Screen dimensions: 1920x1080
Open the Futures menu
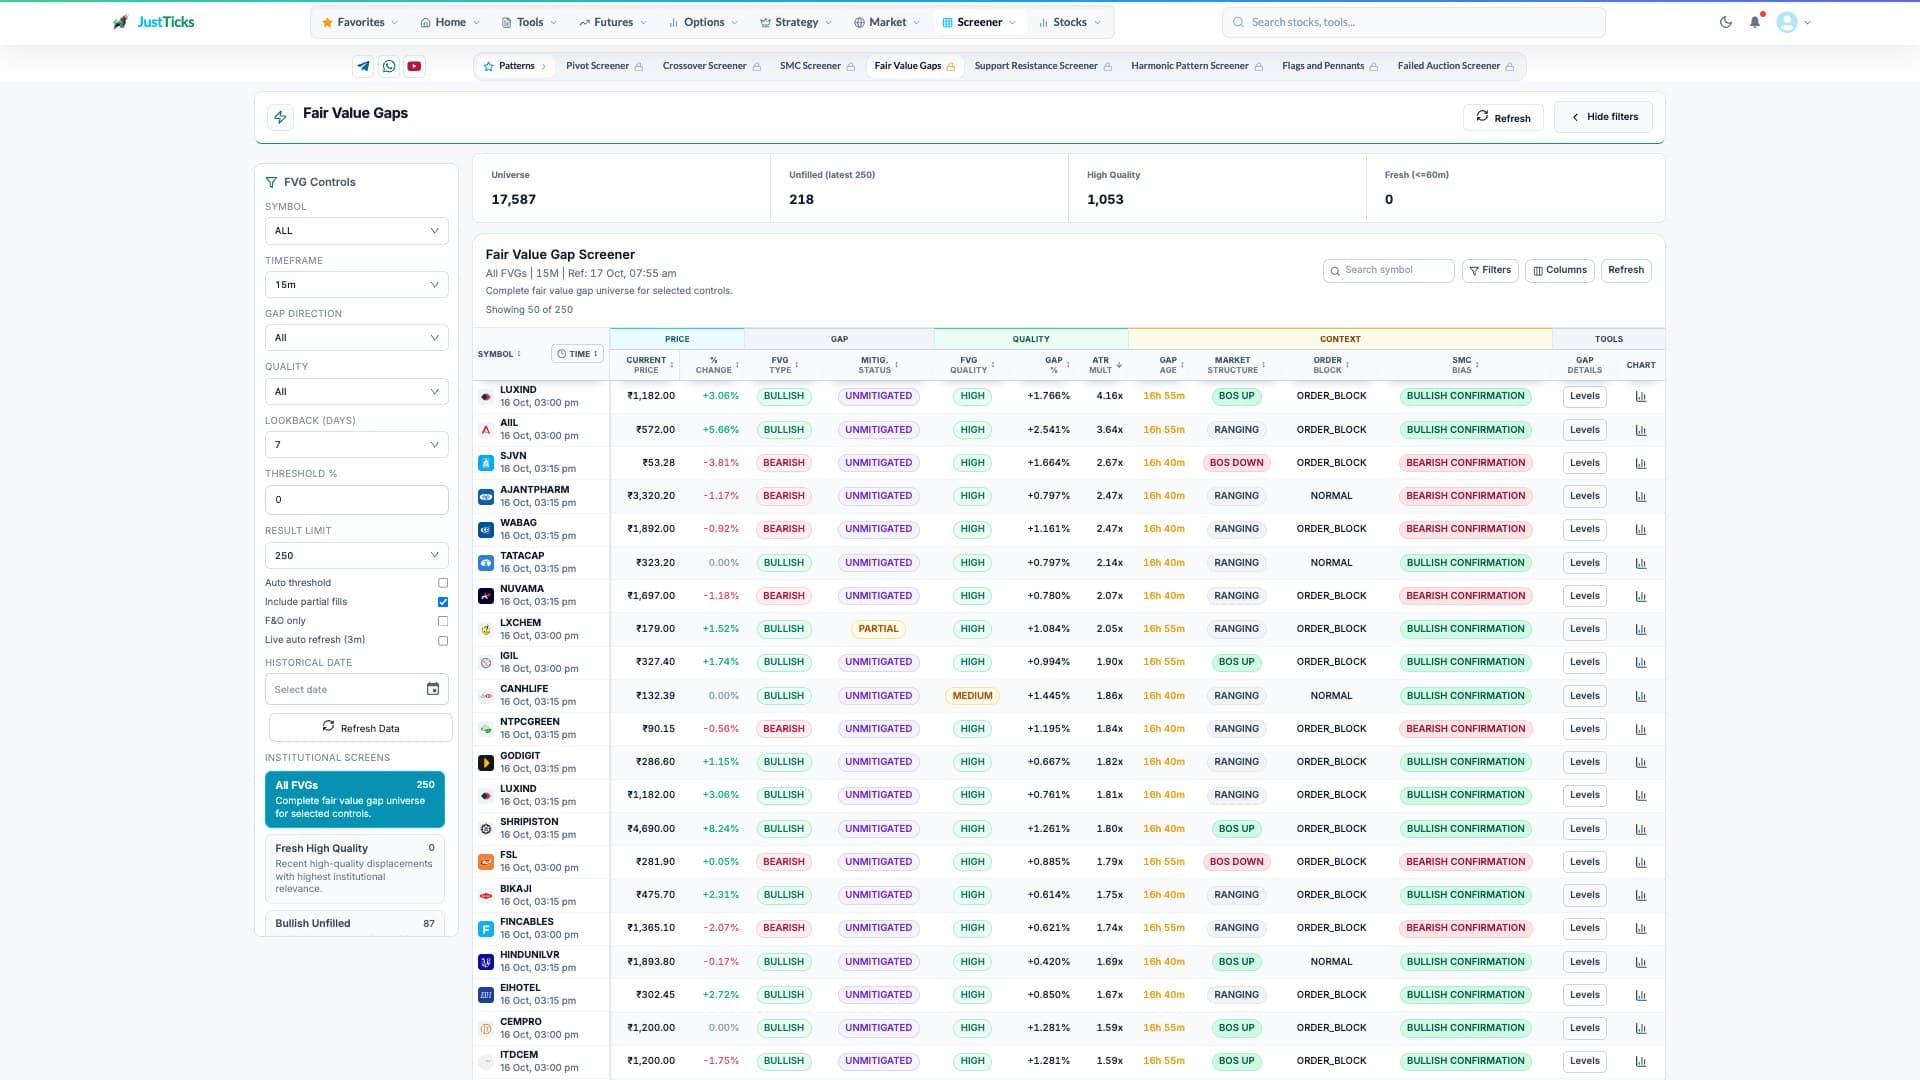pos(612,22)
